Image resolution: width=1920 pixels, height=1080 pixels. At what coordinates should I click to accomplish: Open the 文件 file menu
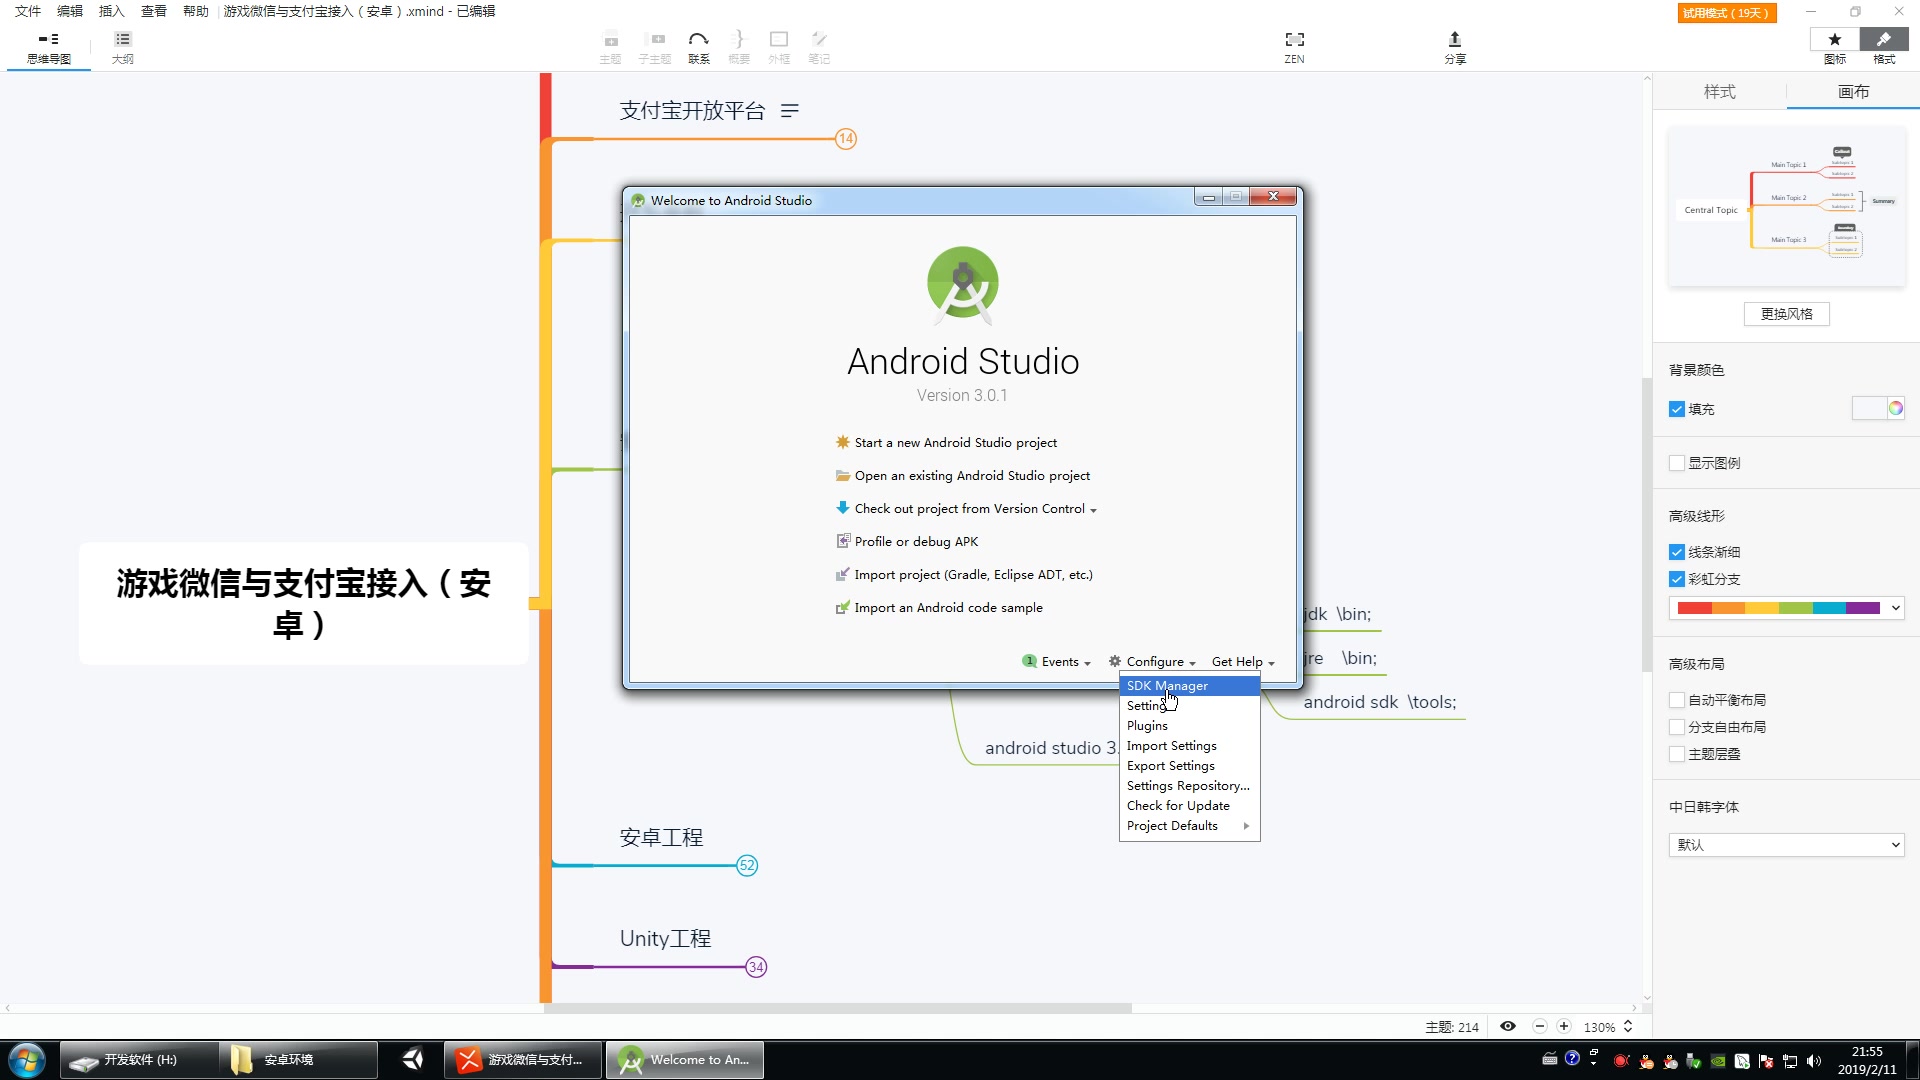(28, 11)
